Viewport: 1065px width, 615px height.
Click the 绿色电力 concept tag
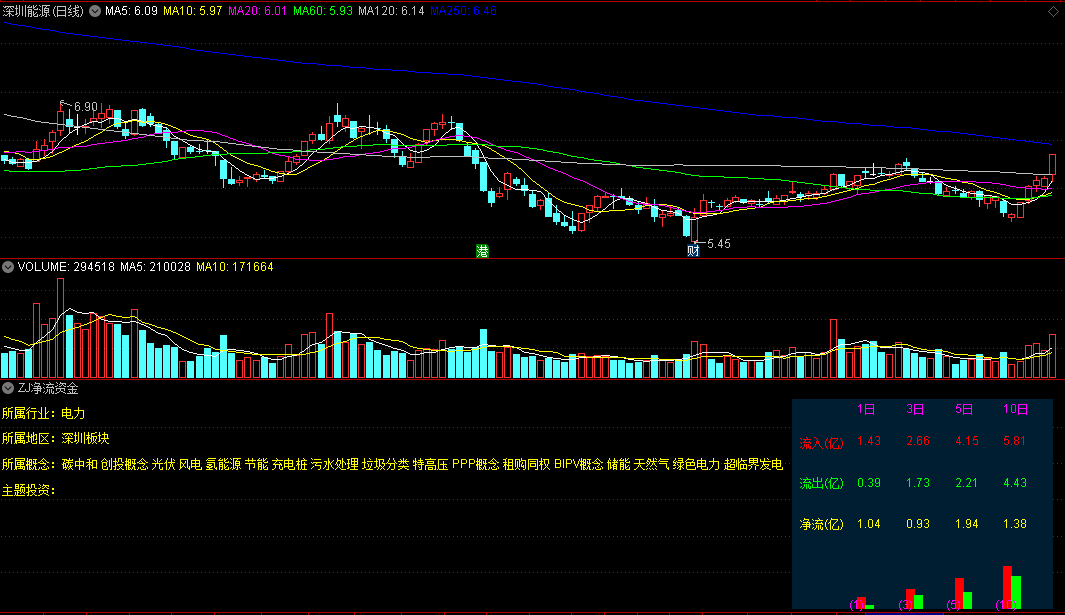click(x=696, y=464)
